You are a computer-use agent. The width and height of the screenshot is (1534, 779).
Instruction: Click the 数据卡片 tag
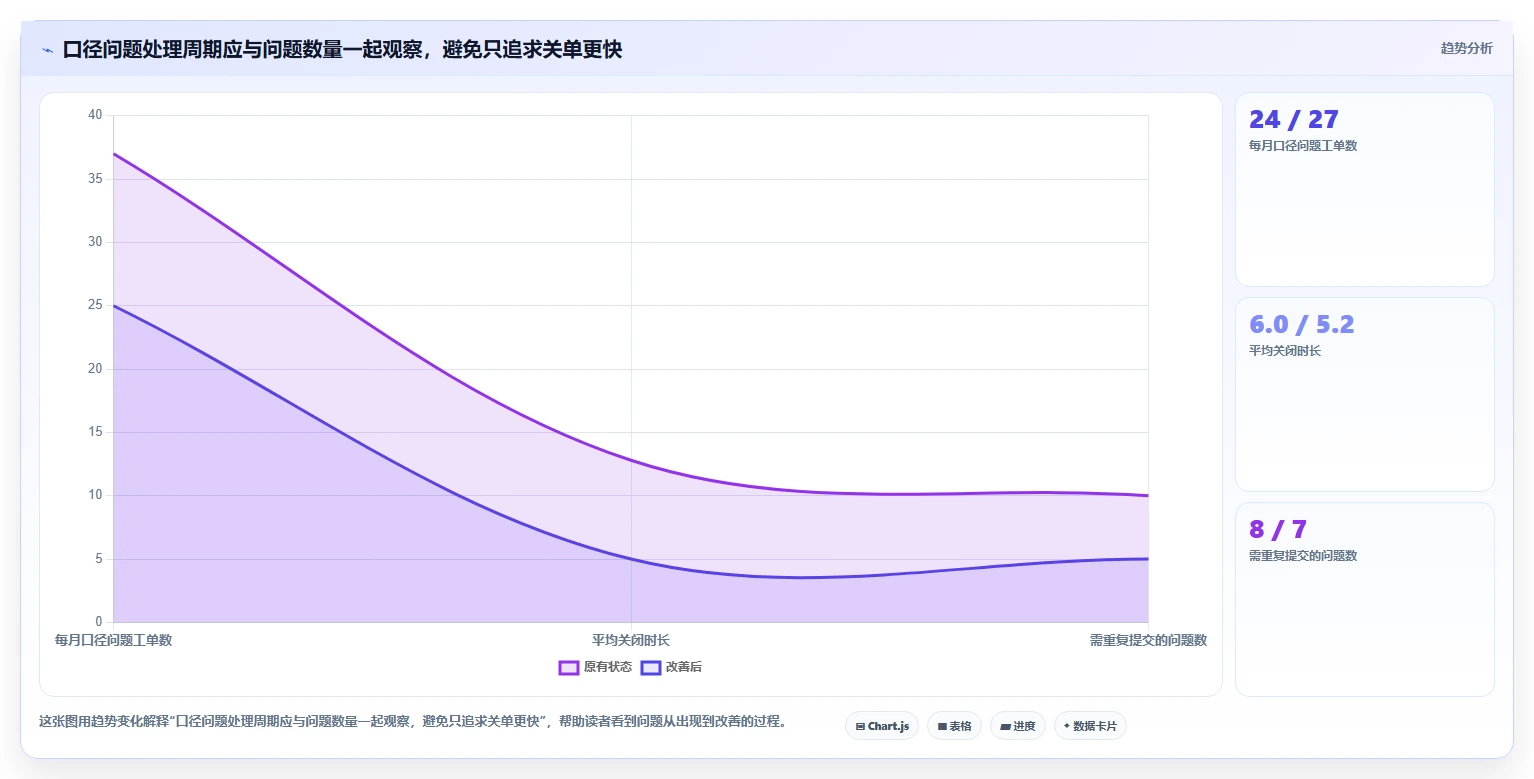point(1090,726)
